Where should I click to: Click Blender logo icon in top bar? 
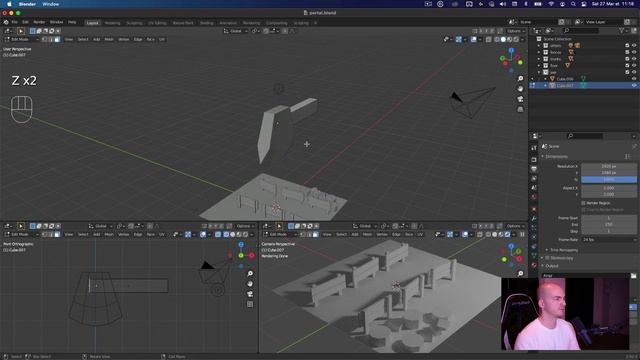point(6,22)
